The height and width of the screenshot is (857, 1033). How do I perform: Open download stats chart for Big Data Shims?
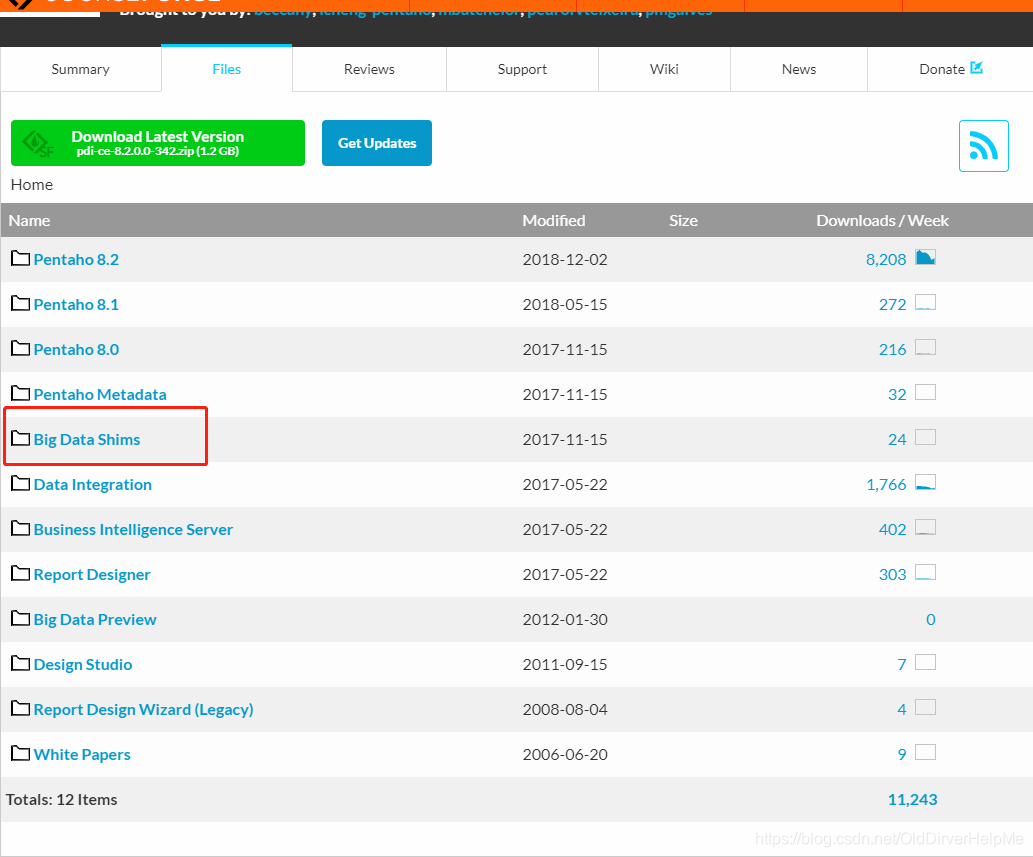[x=925, y=437]
